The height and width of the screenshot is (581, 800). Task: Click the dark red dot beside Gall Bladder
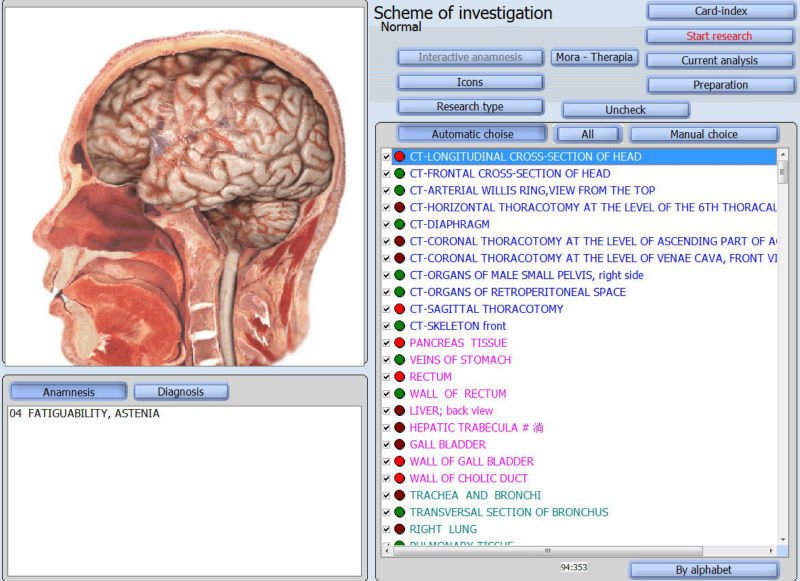coord(399,445)
